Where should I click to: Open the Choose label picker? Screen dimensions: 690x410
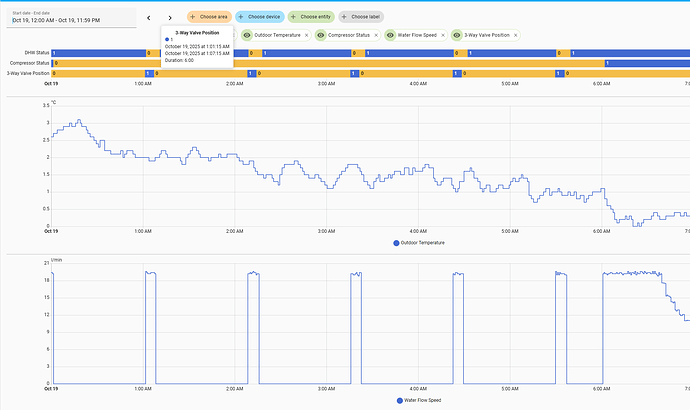coord(359,17)
